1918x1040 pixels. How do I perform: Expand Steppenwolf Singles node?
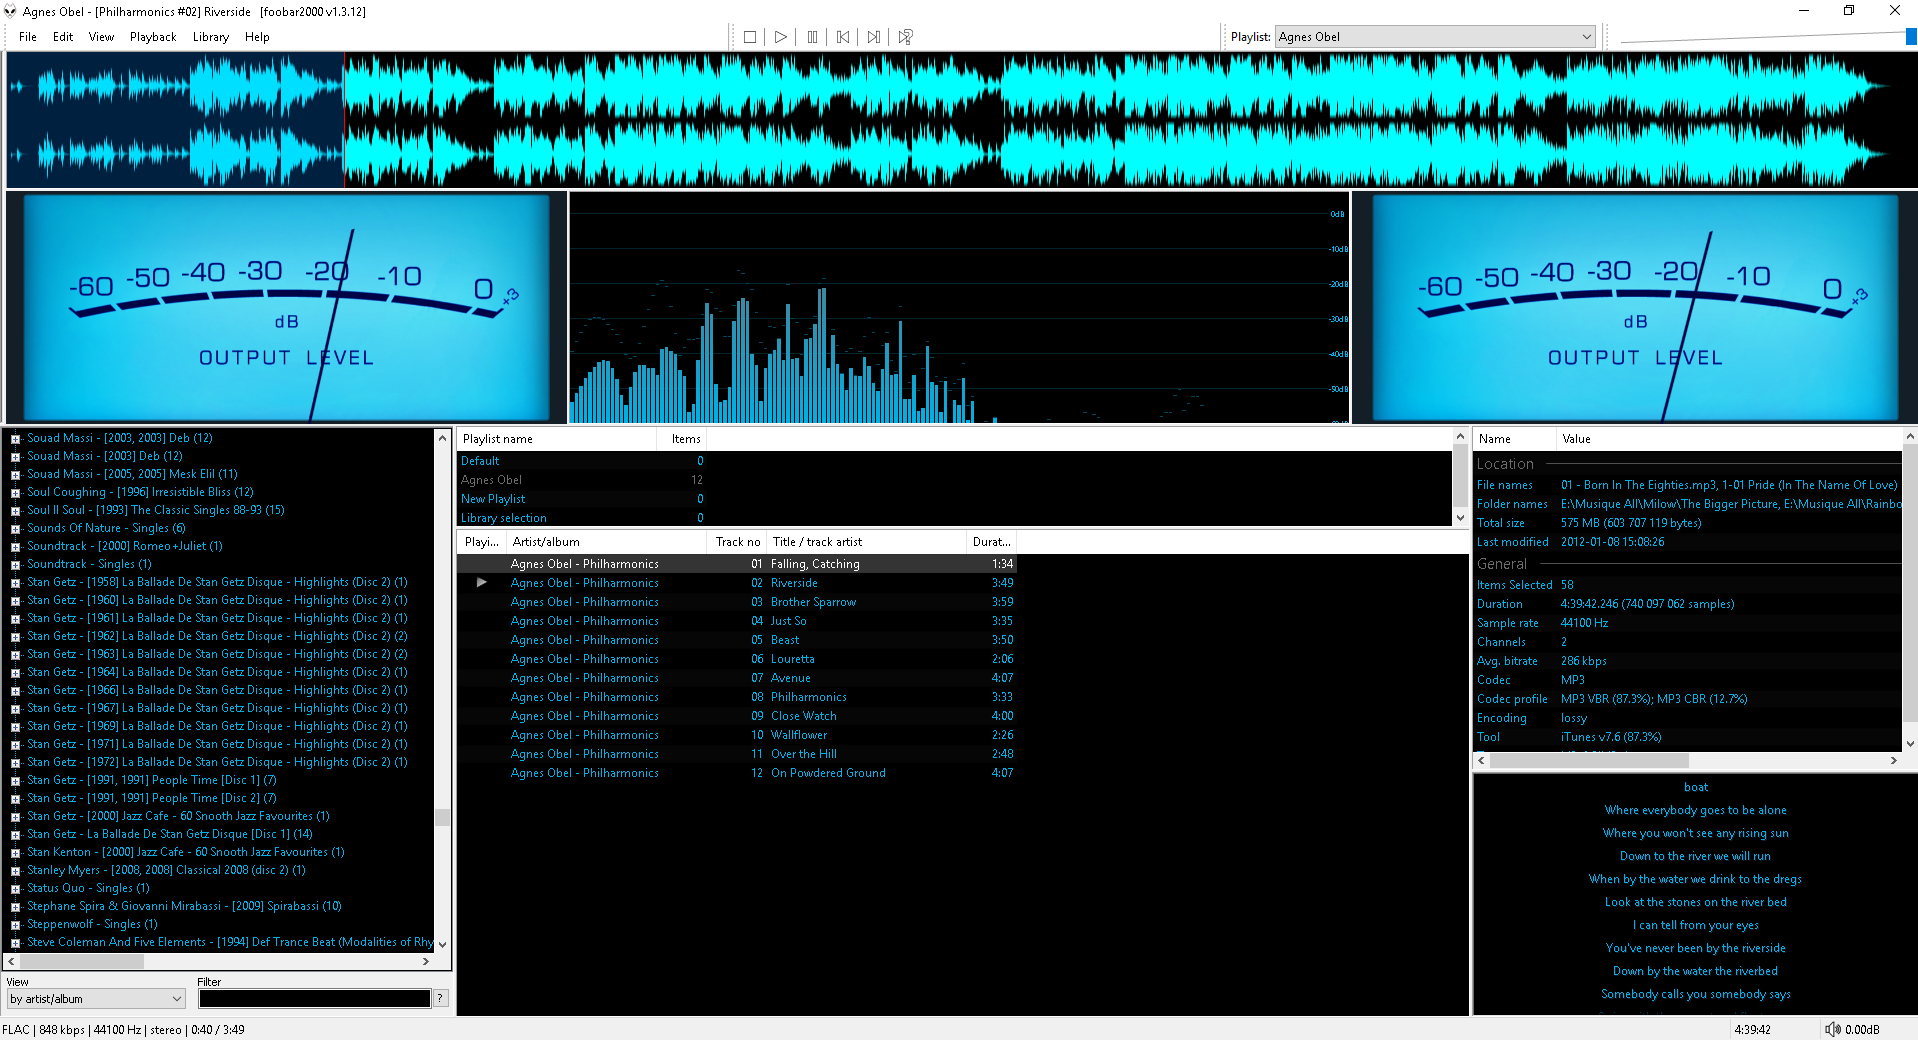(15, 925)
